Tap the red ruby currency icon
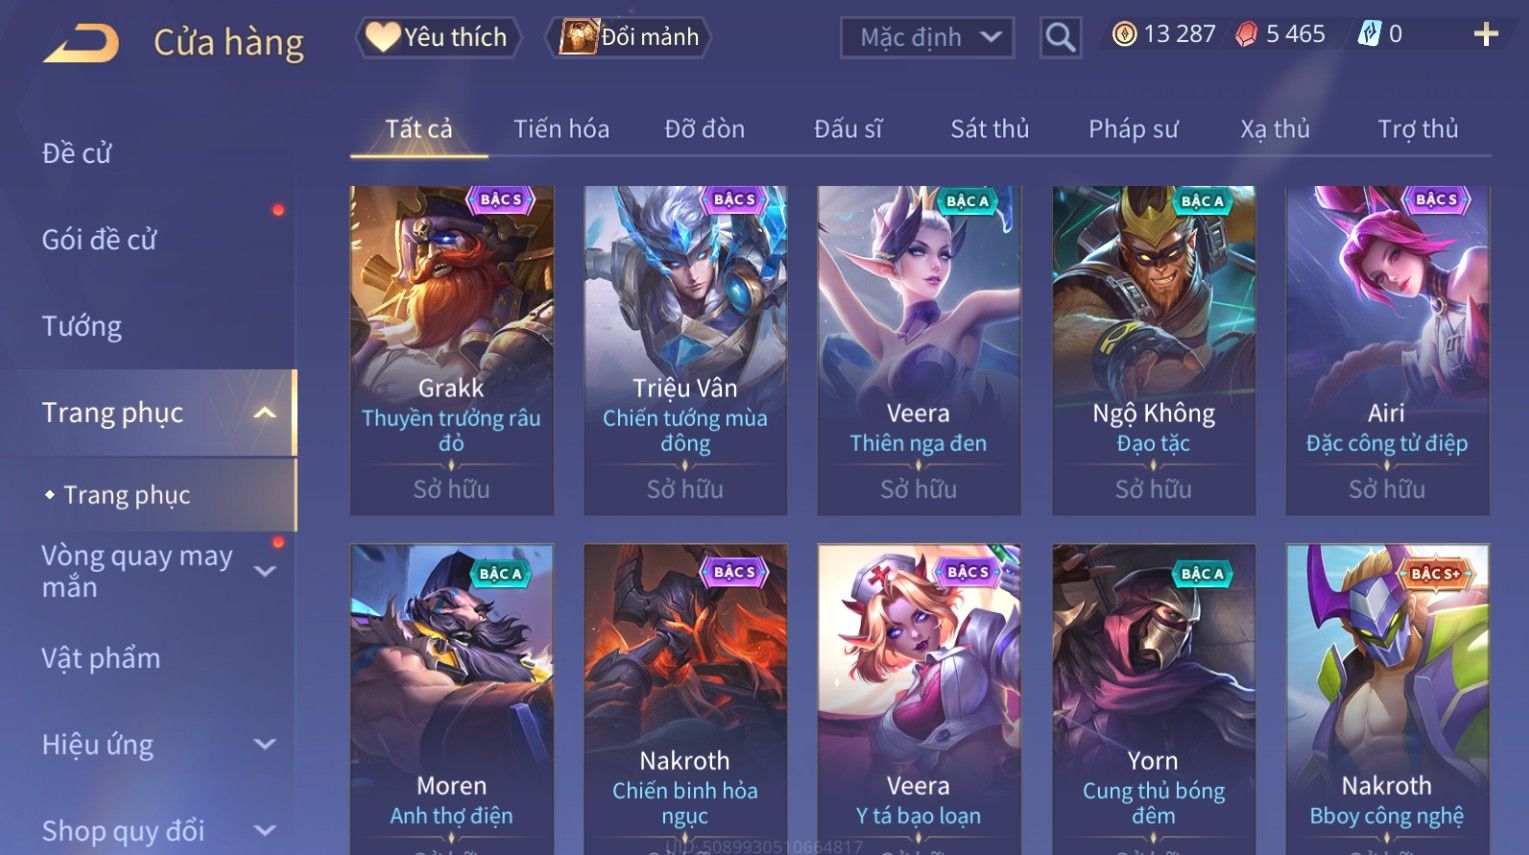This screenshot has width=1529, height=855. click(x=1246, y=35)
